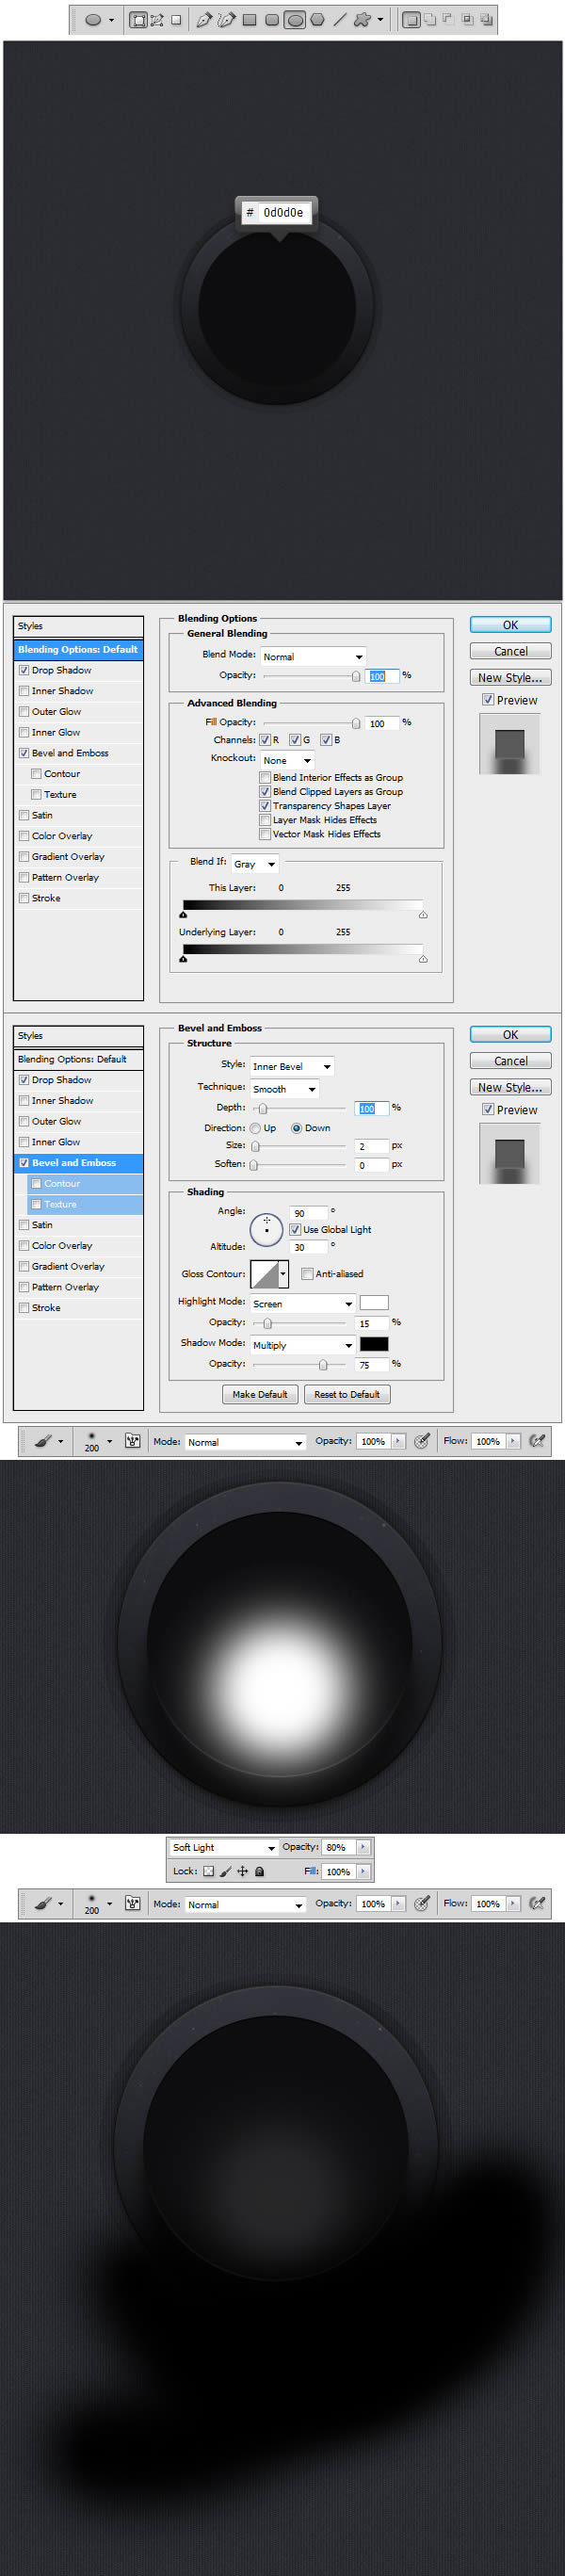The height and width of the screenshot is (2576, 565).
Task: Select the Up direction radio button
Action: pos(256,1128)
